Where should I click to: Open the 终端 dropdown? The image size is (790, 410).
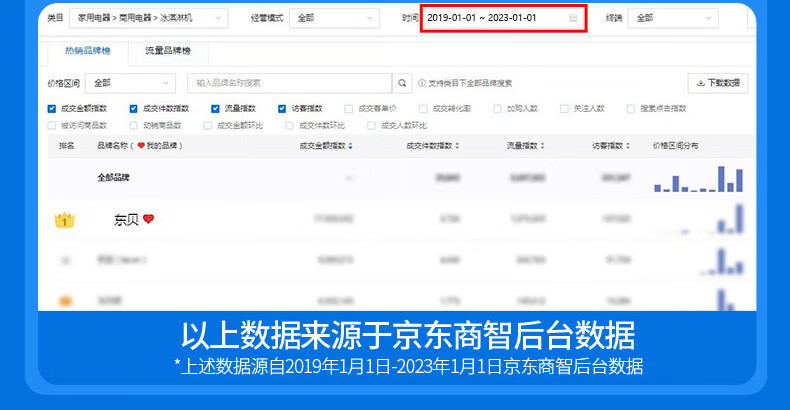(x=673, y=18)
